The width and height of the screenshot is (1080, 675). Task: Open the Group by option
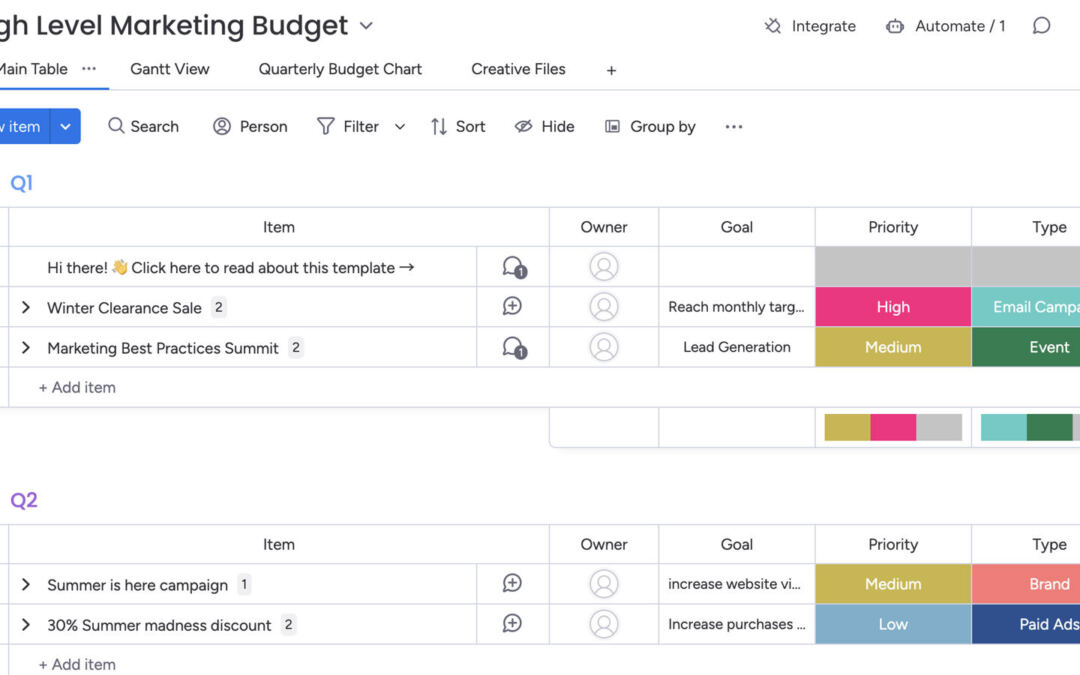coord(650,126)
